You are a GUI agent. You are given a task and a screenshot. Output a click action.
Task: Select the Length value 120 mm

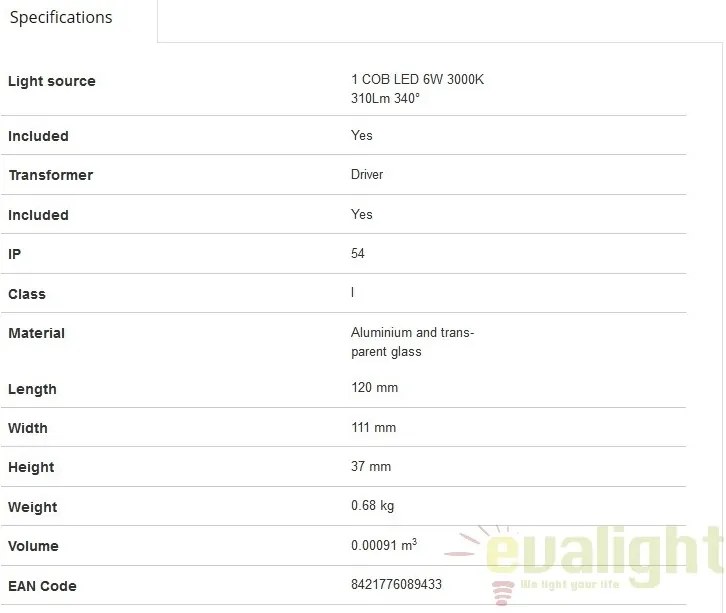(x=374, y=388)
